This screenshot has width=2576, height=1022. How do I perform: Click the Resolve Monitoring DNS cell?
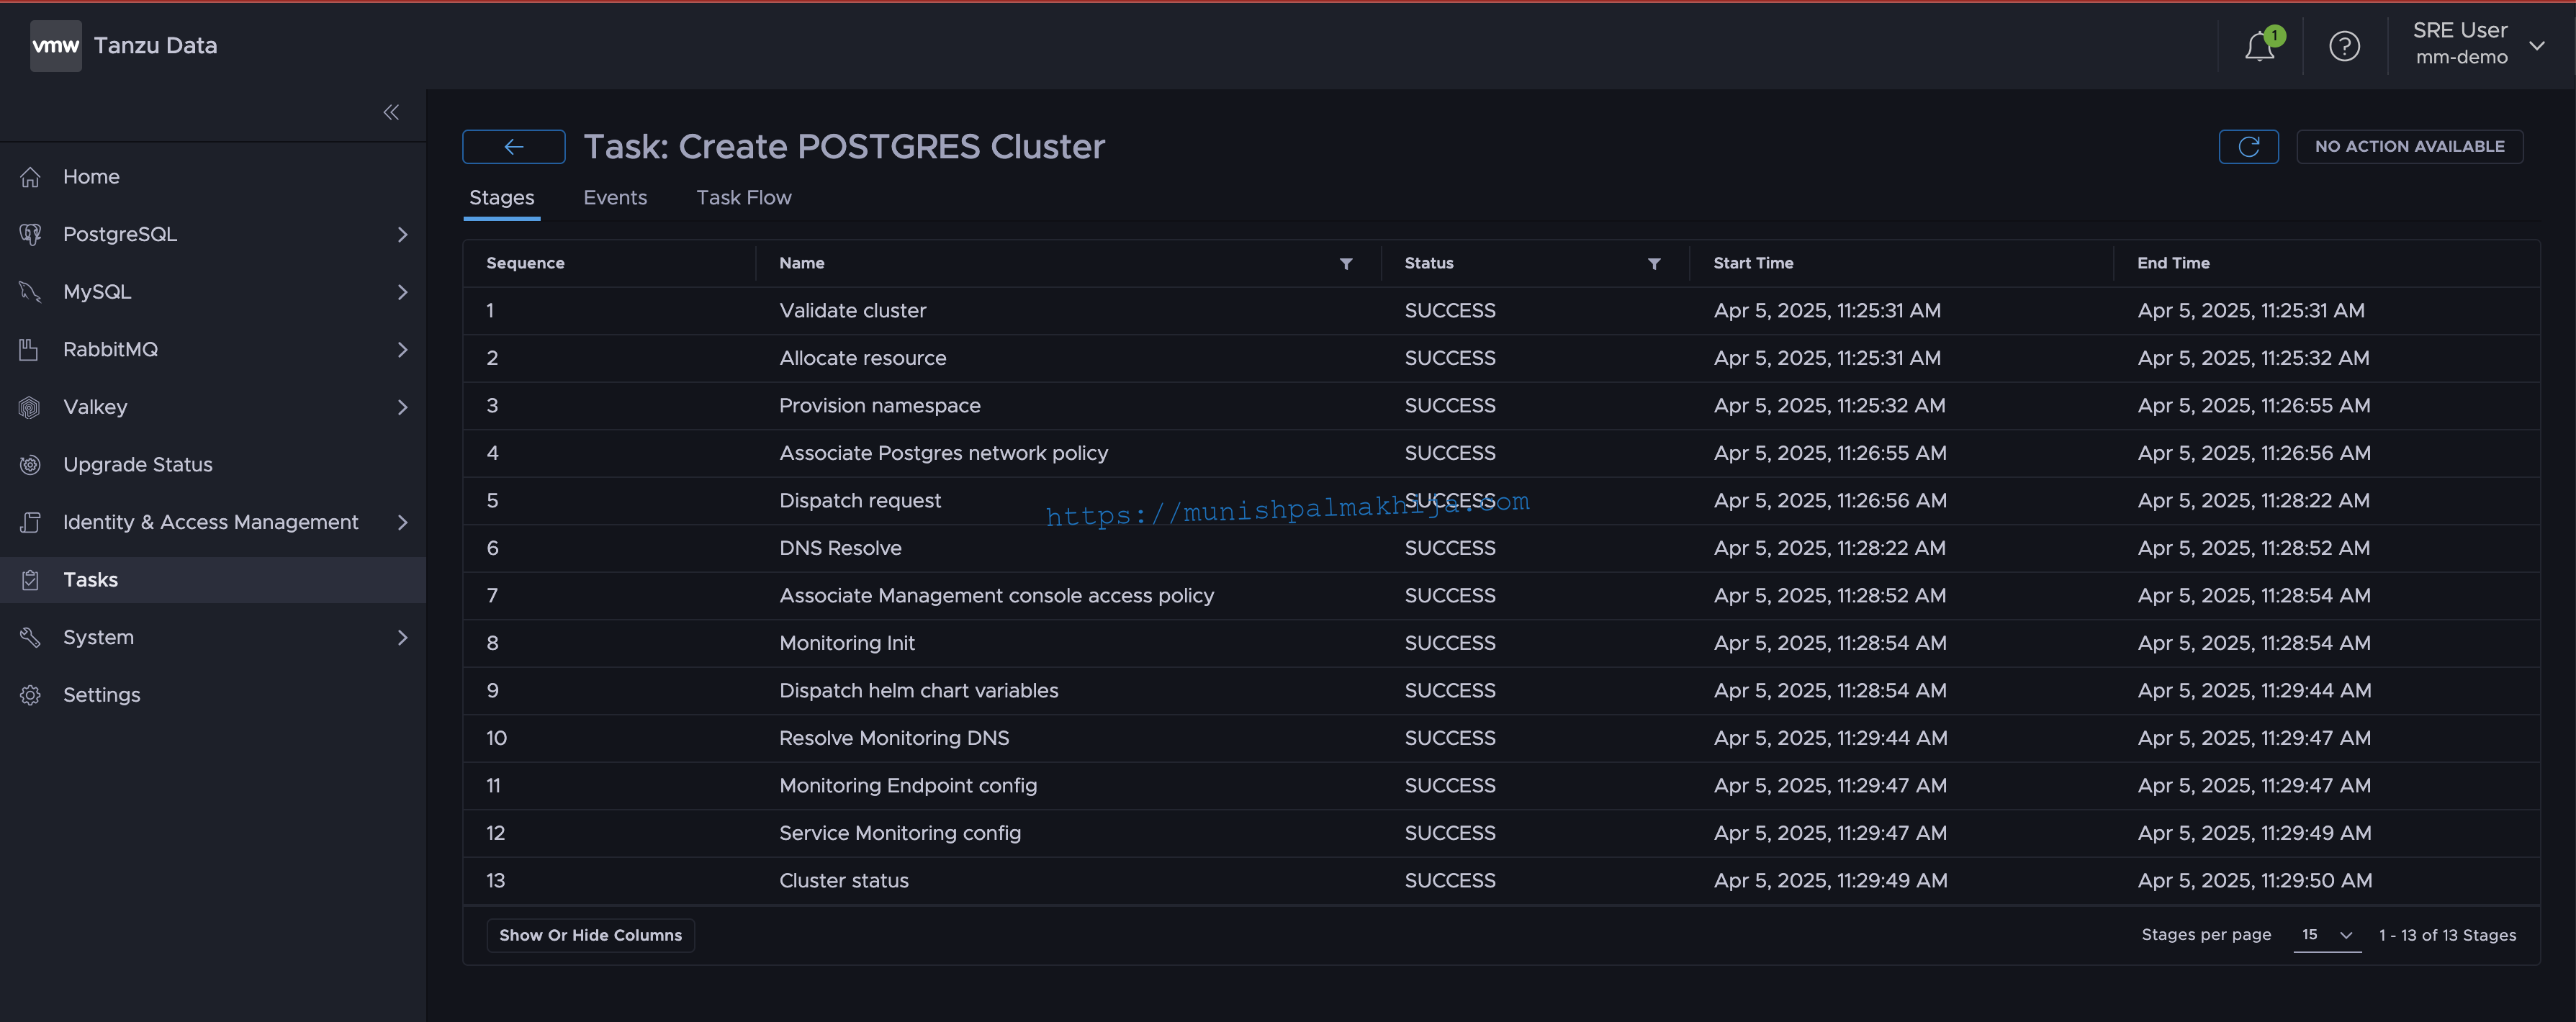click(894, 738)
